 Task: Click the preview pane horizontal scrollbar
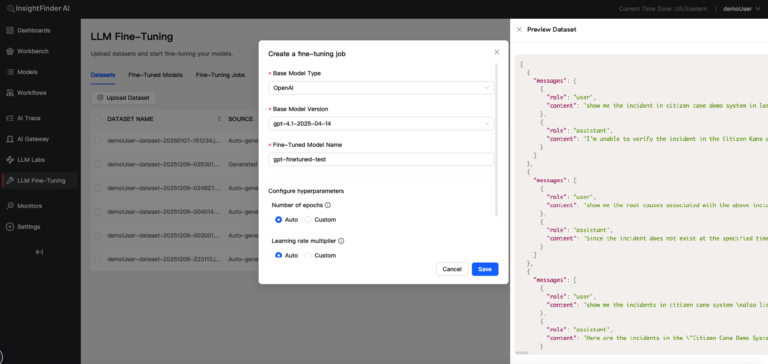pos(522,352)
